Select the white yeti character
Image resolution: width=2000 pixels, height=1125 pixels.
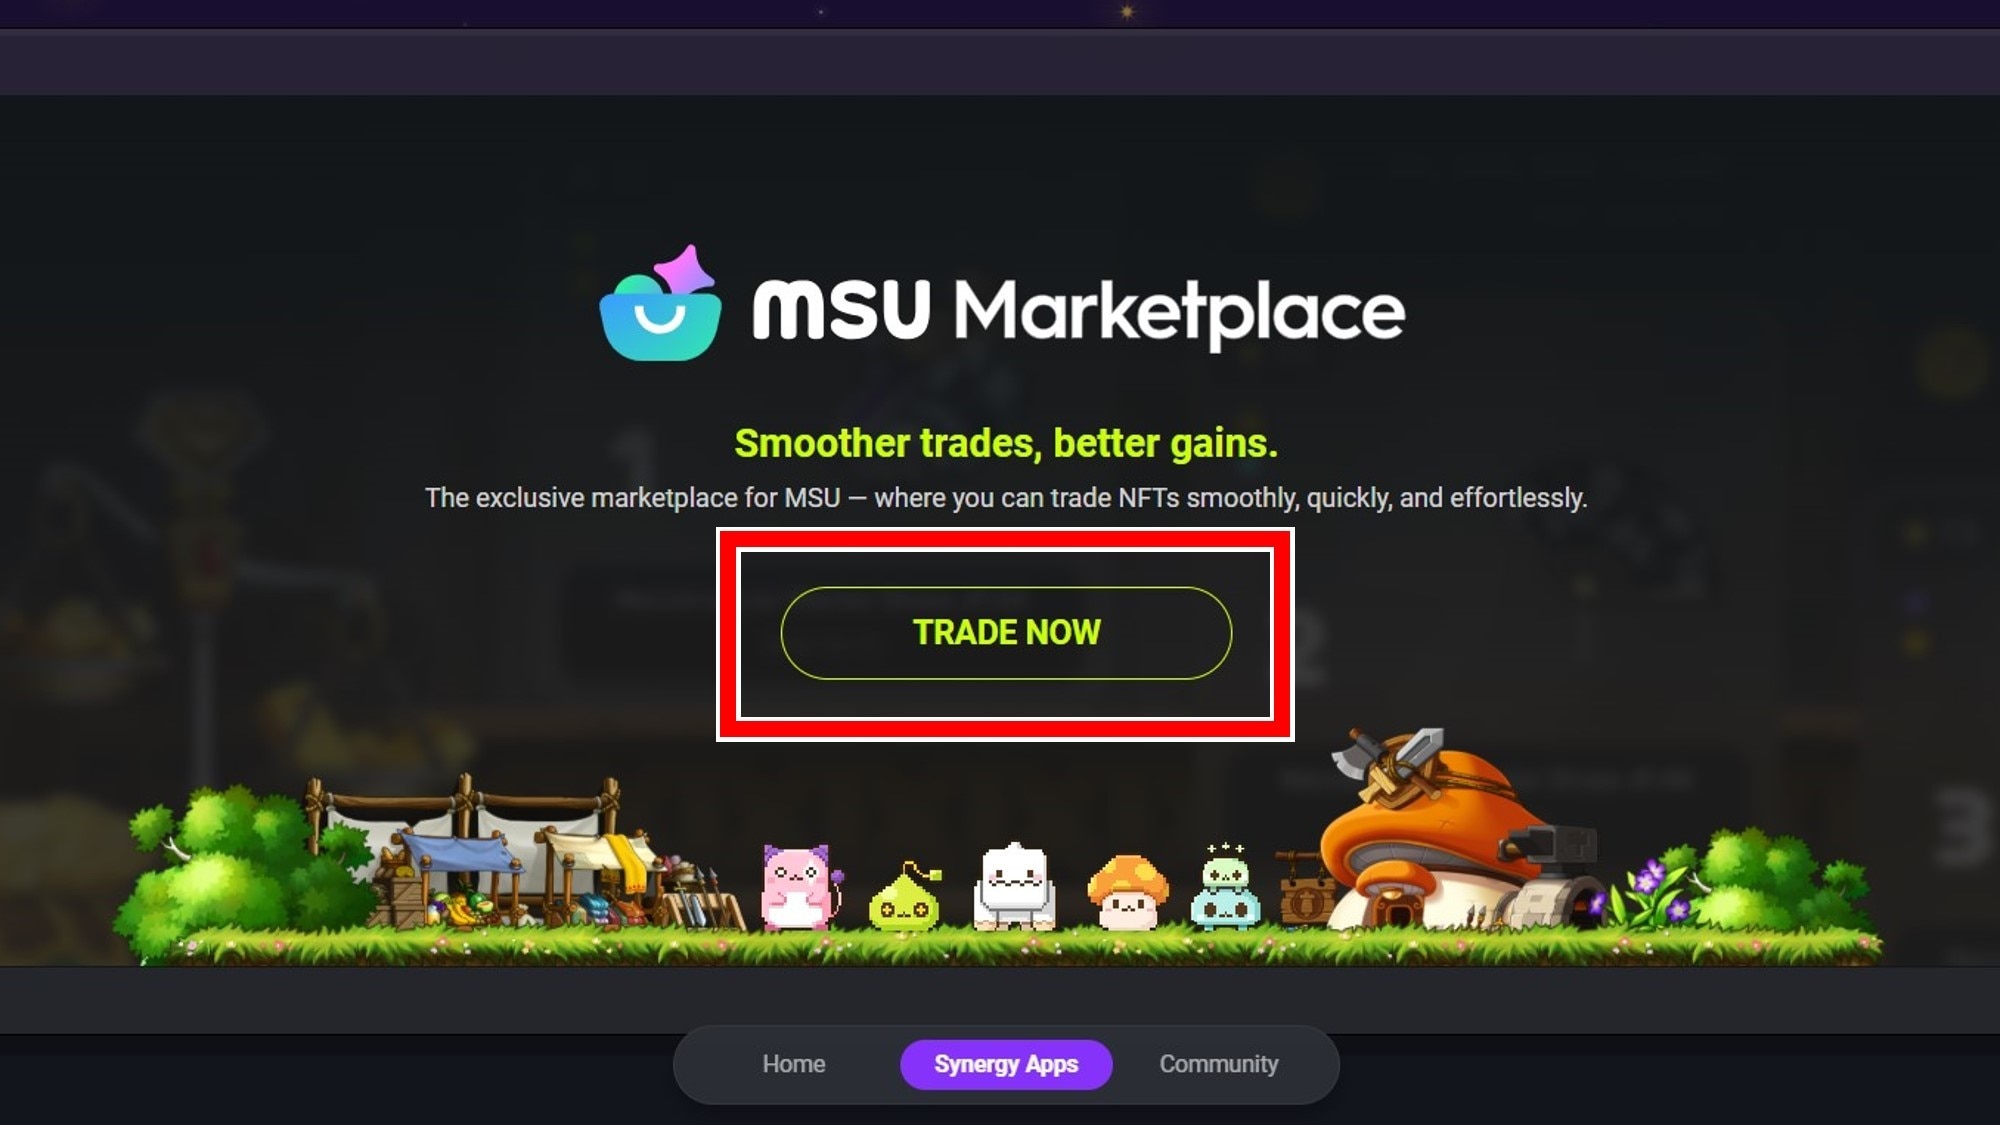[x=1014, y=887]
